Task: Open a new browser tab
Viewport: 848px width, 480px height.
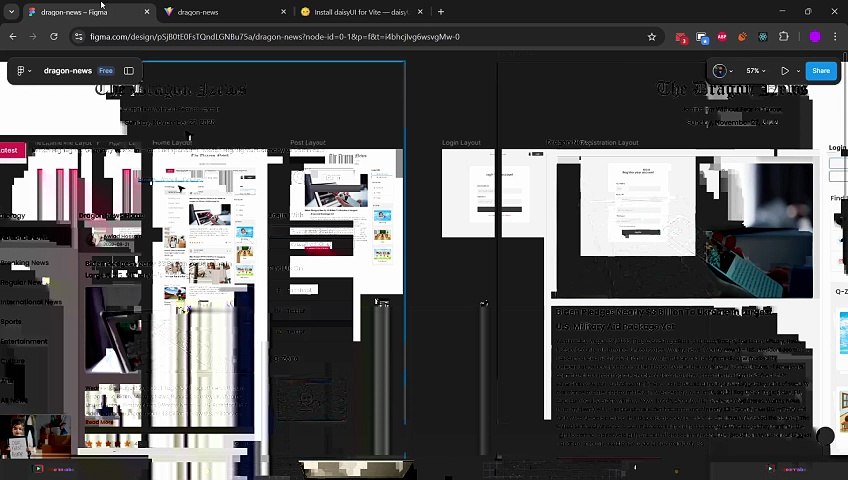Action: [441, 12]
